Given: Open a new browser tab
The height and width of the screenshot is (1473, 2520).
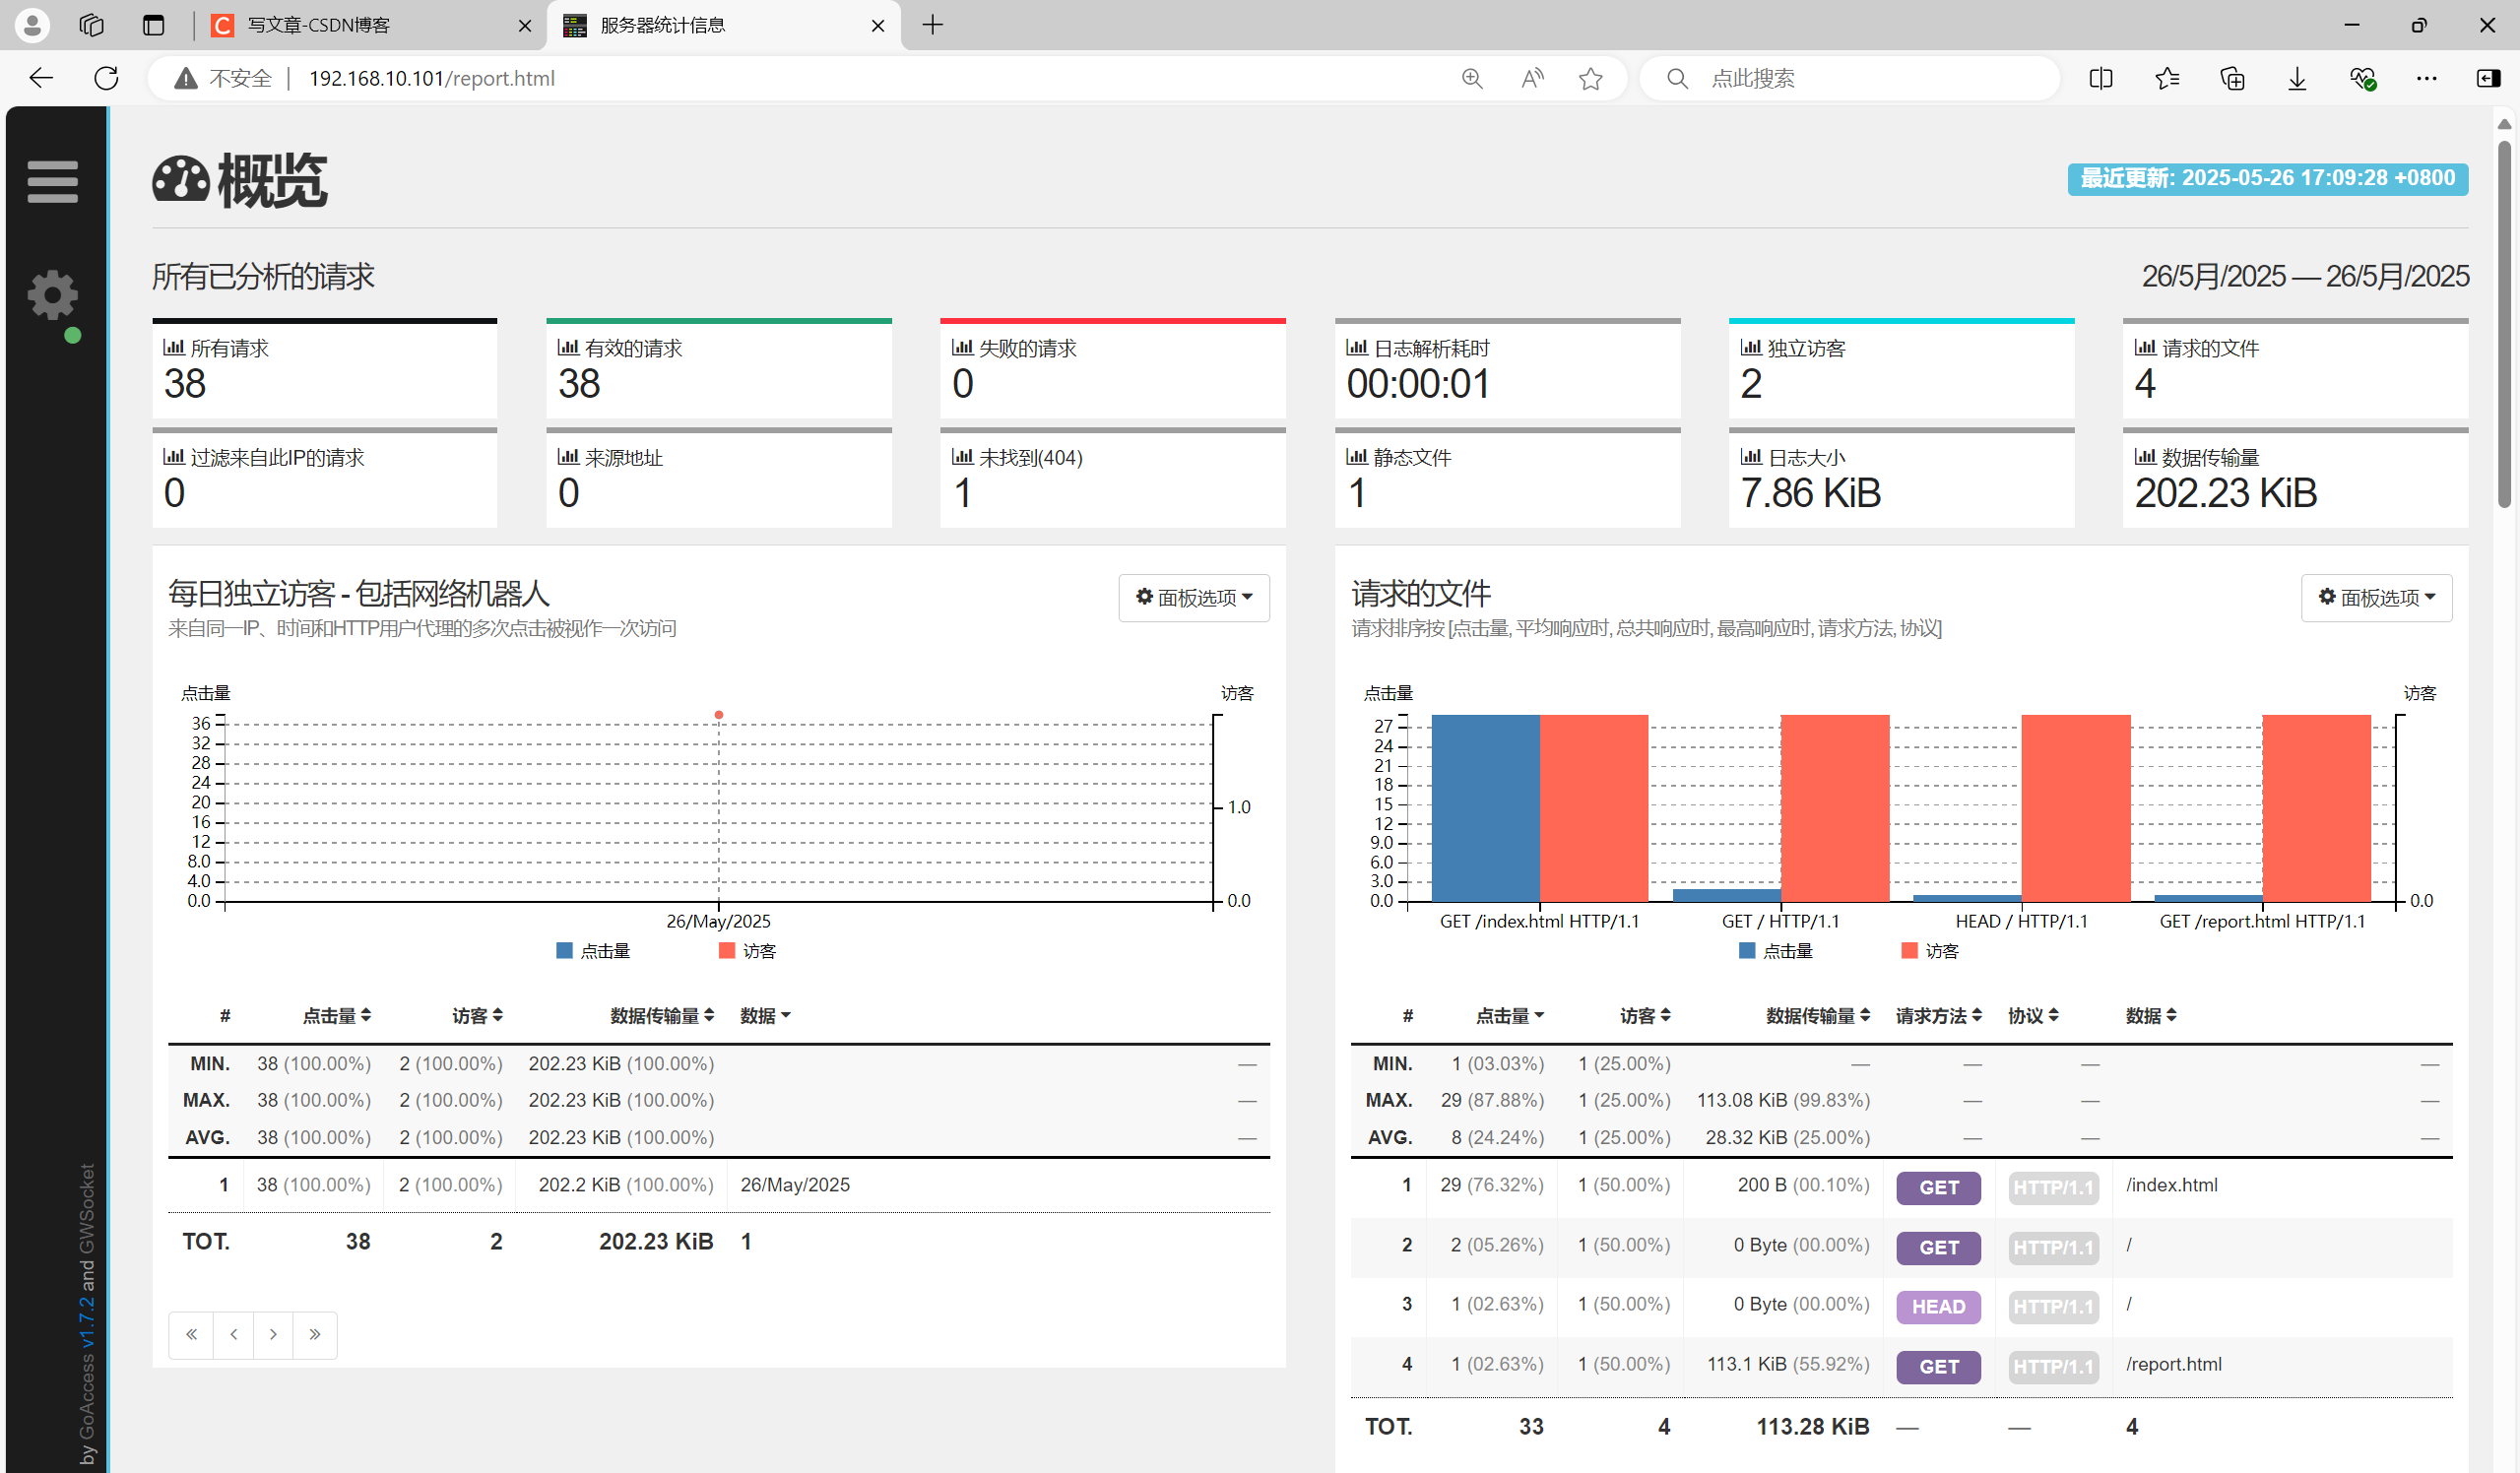Looking at the screenshot, I should click(932, 25).
